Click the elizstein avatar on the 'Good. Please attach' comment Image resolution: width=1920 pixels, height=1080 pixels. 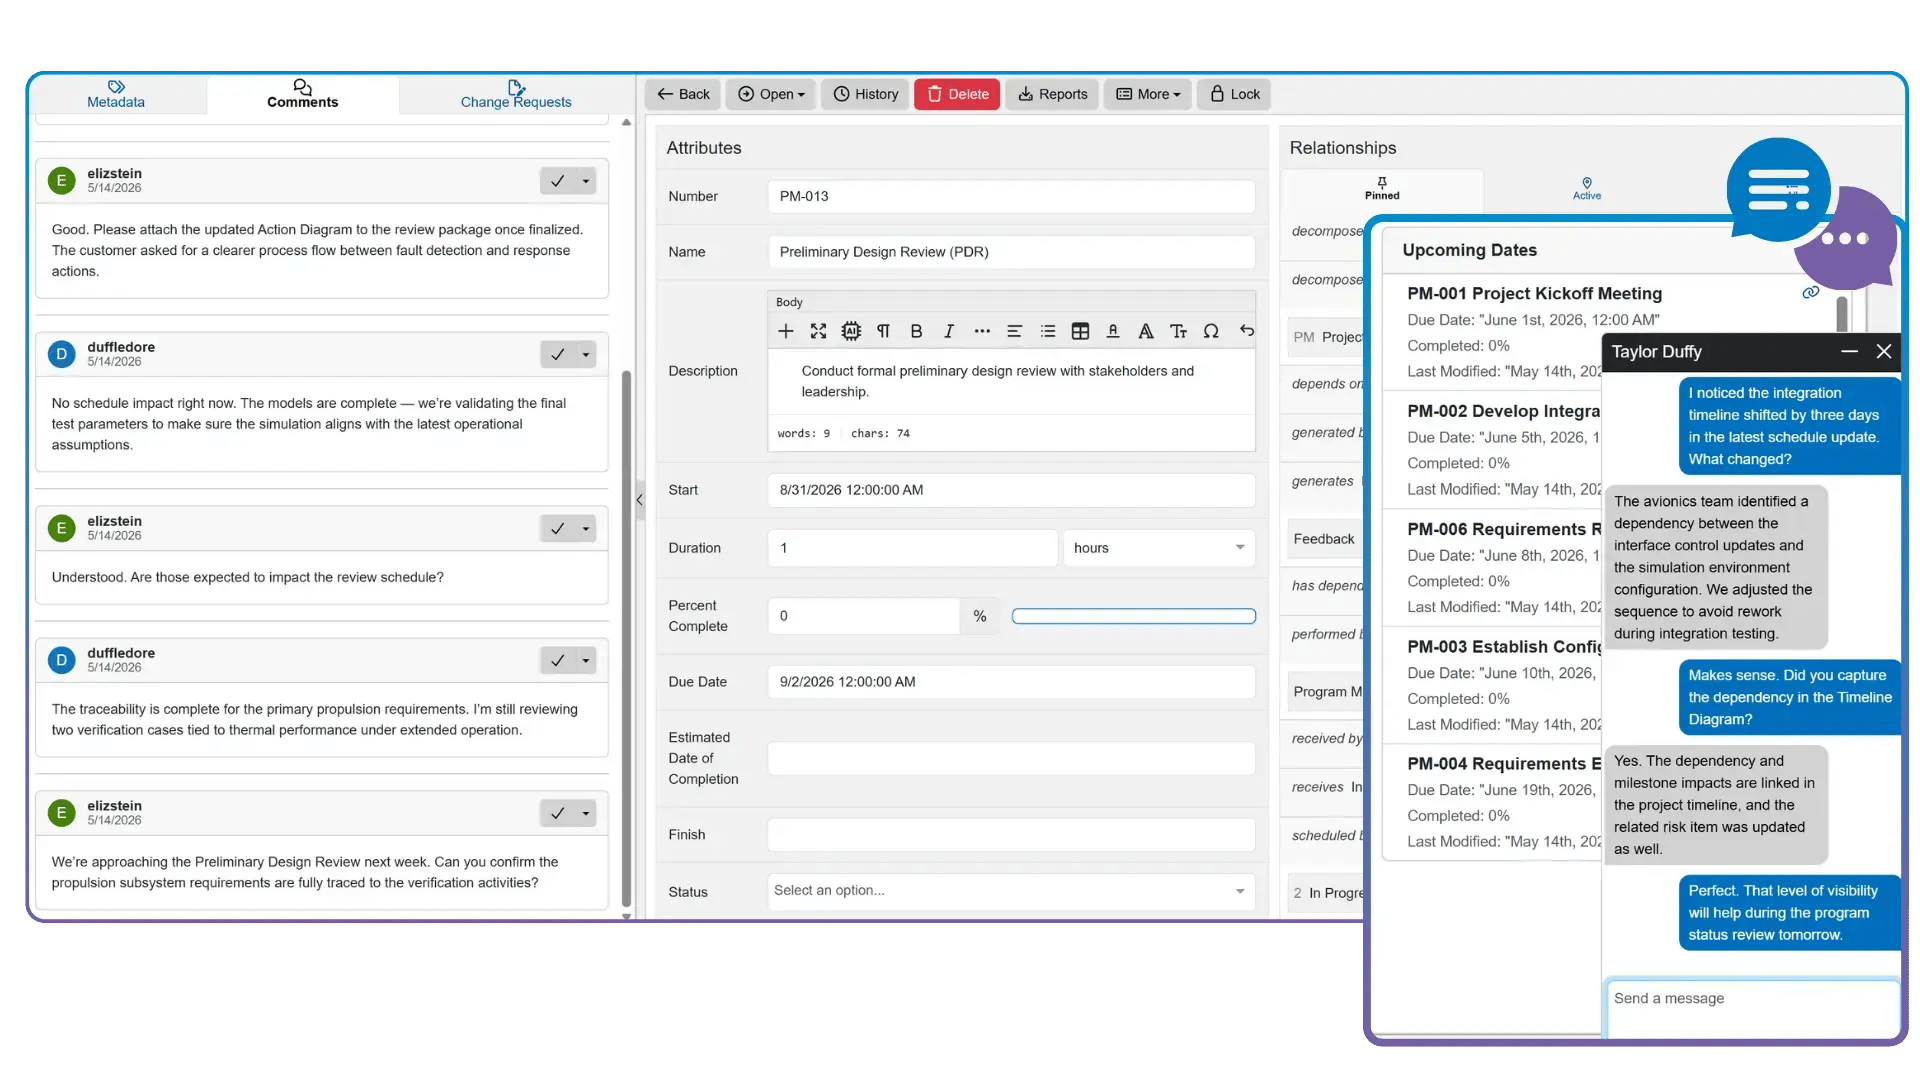pyautogui.click(x=62, y=181)
